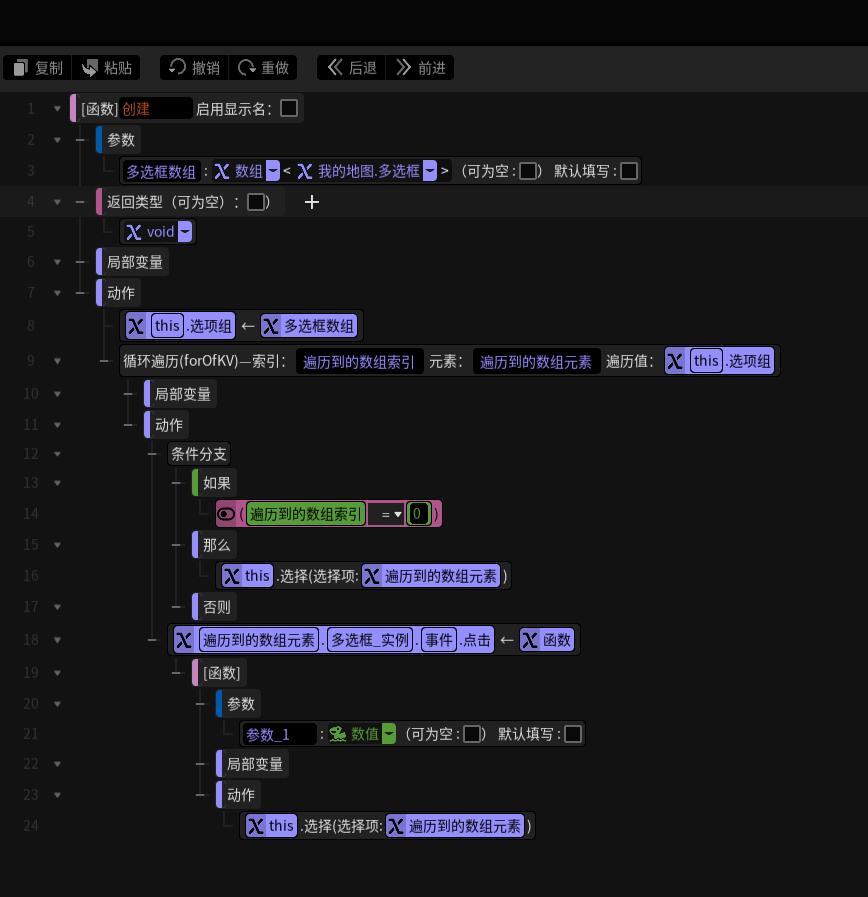Collapse line 12 条件分支 node

tap(57, 454)
